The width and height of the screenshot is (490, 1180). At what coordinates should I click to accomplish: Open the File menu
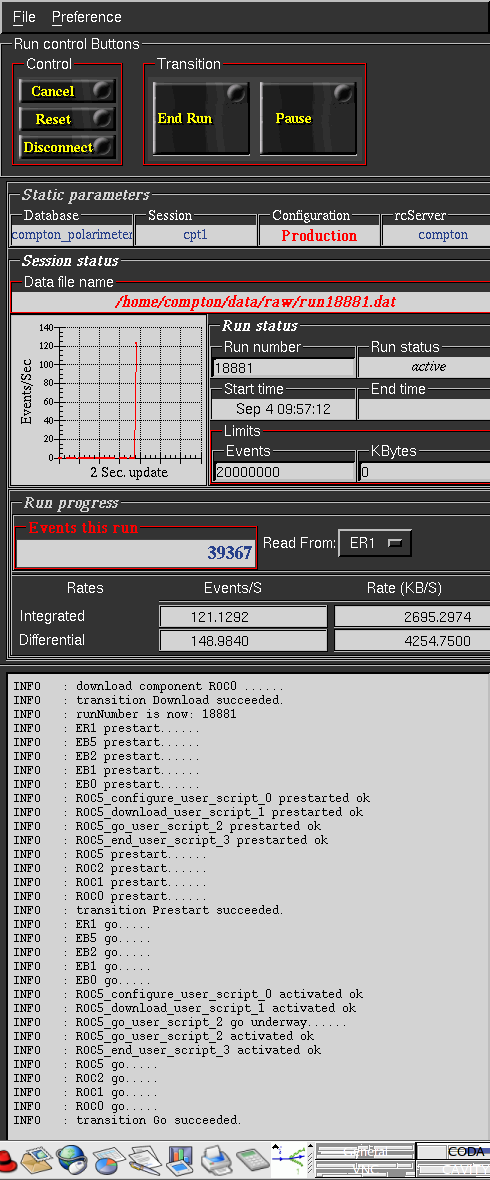(24, 17)
